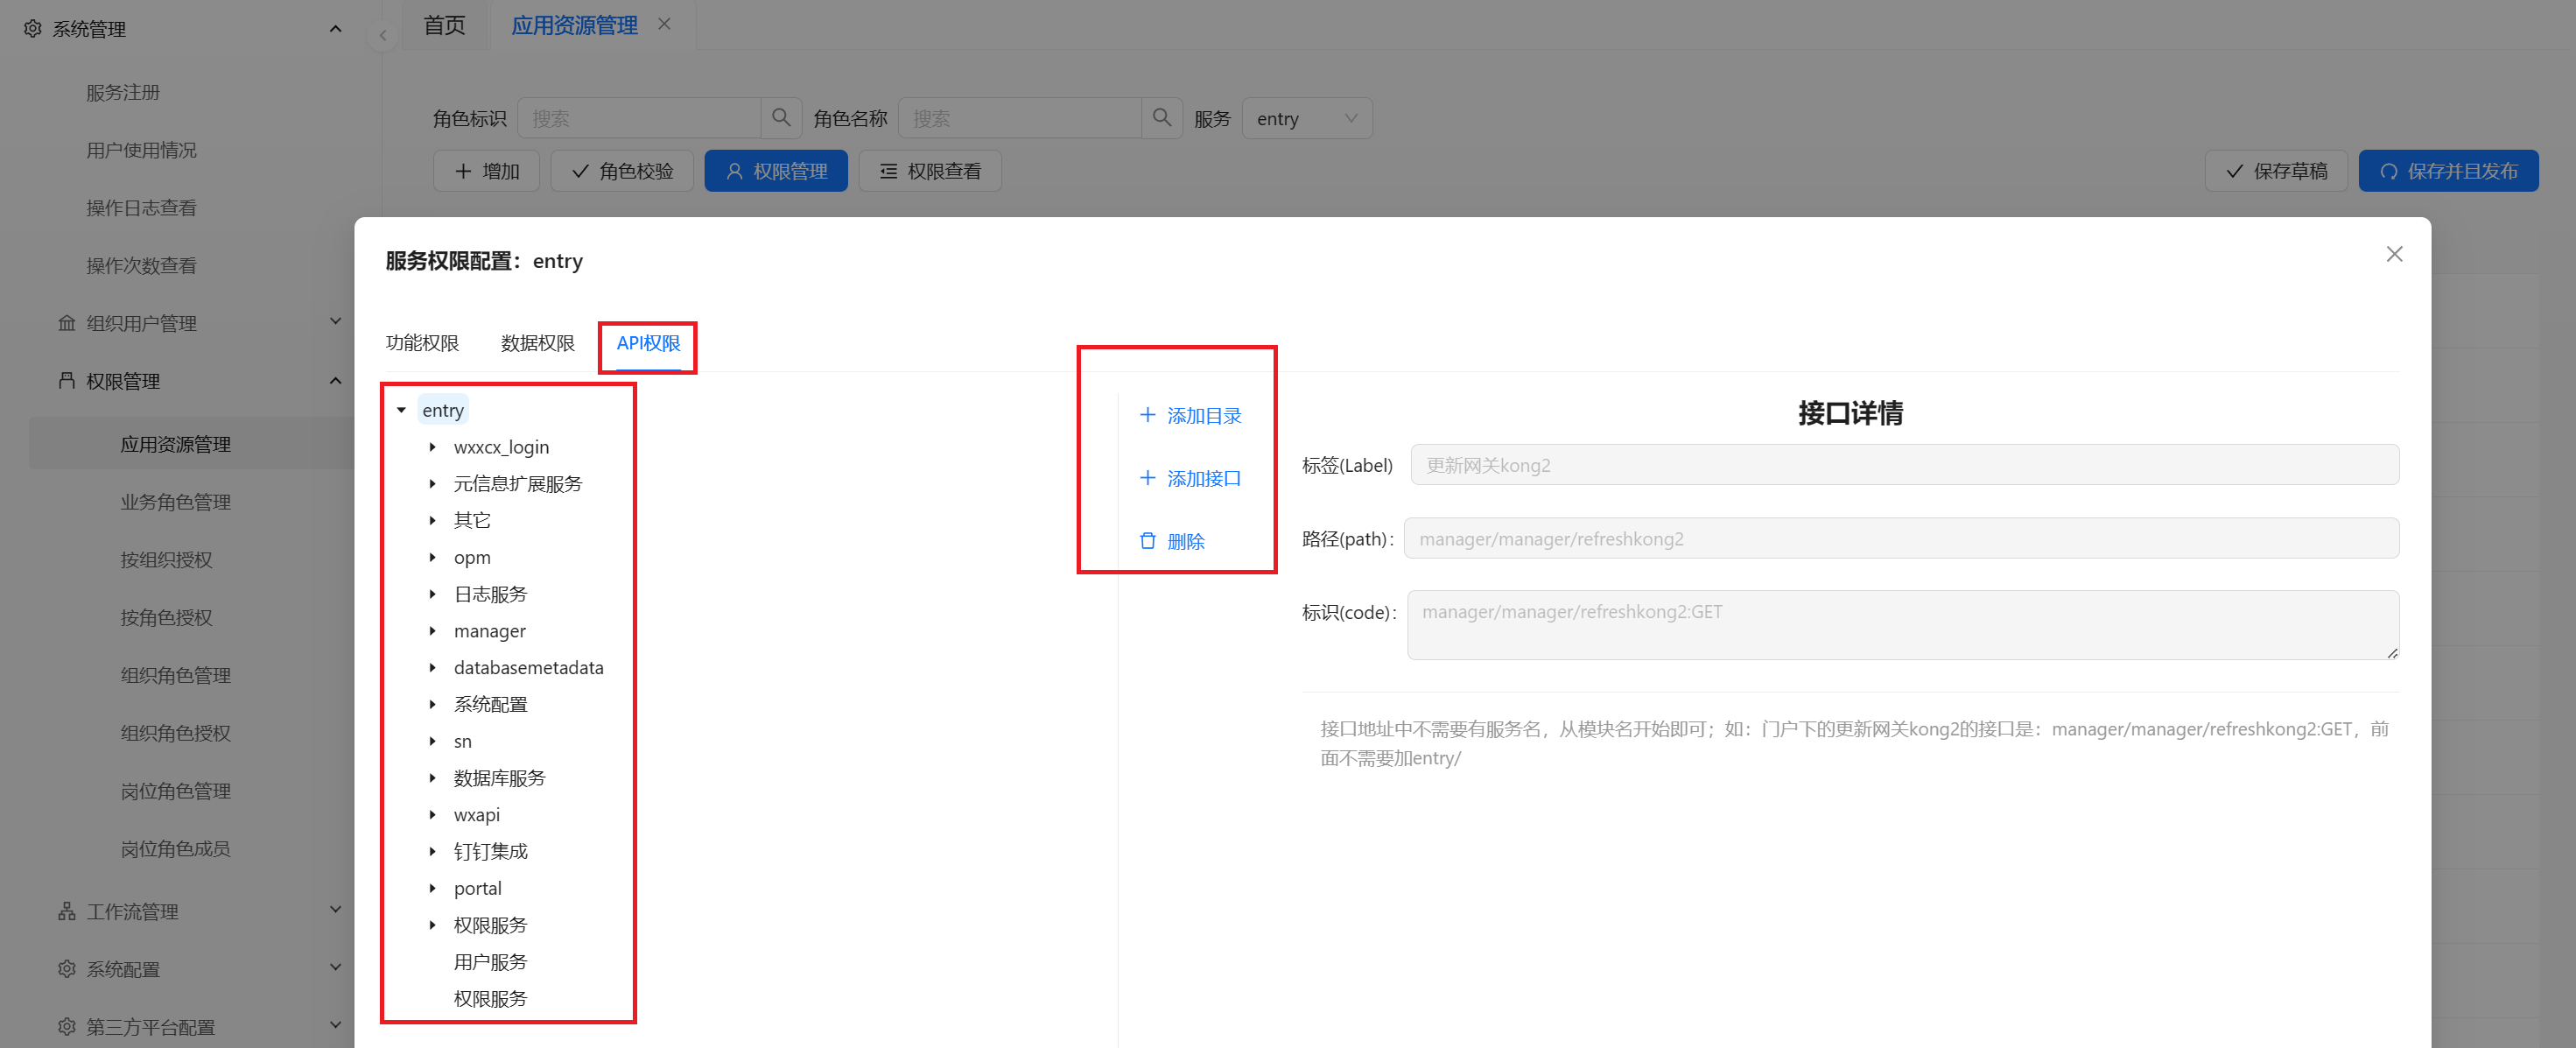Open the 首页 tab
Viewport: 2576px width, 1048px height.
click(445, 25)
